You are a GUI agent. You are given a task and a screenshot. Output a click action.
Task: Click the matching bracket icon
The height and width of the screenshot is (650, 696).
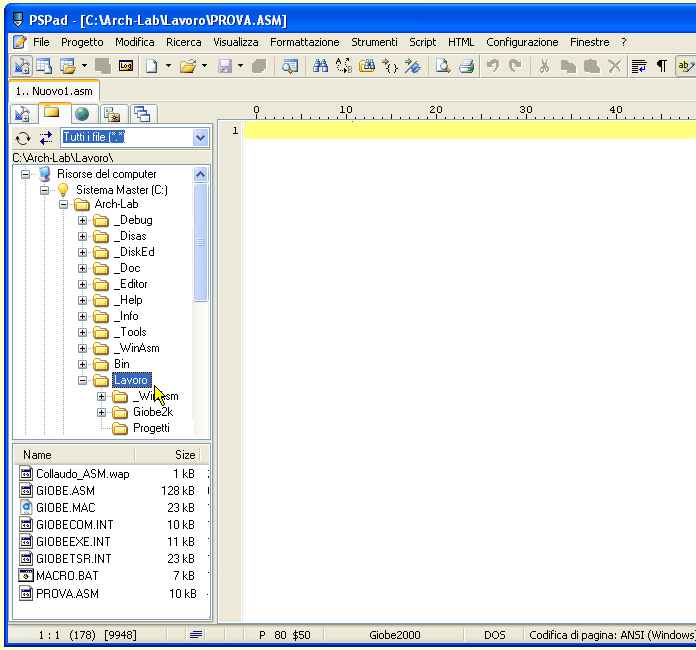[390, 67]
